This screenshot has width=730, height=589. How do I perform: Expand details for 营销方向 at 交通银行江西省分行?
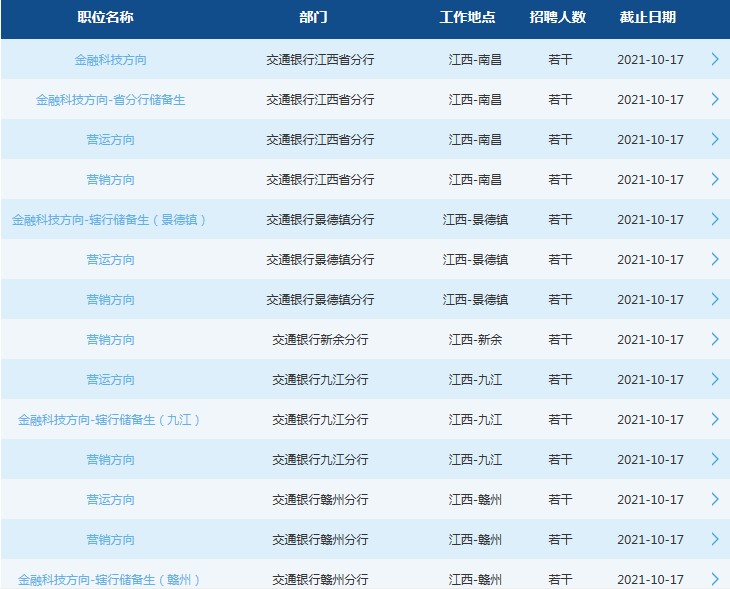click(x=715, y=179)
